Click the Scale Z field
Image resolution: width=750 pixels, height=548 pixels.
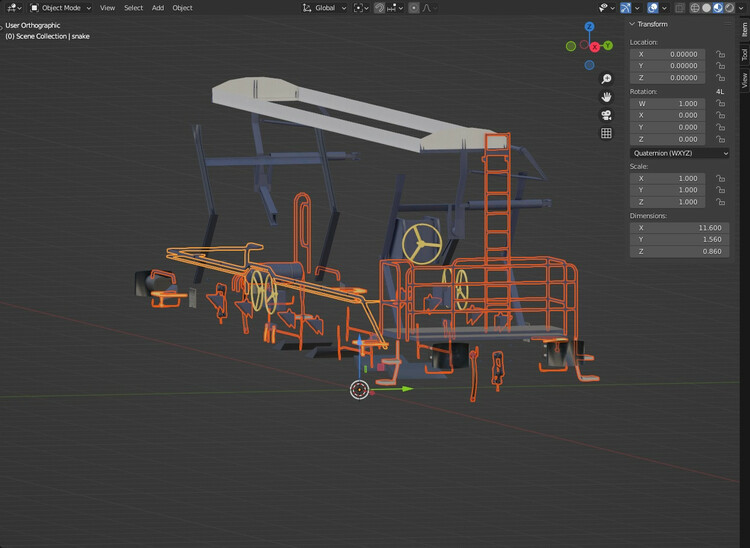click(x=667, y=202)
